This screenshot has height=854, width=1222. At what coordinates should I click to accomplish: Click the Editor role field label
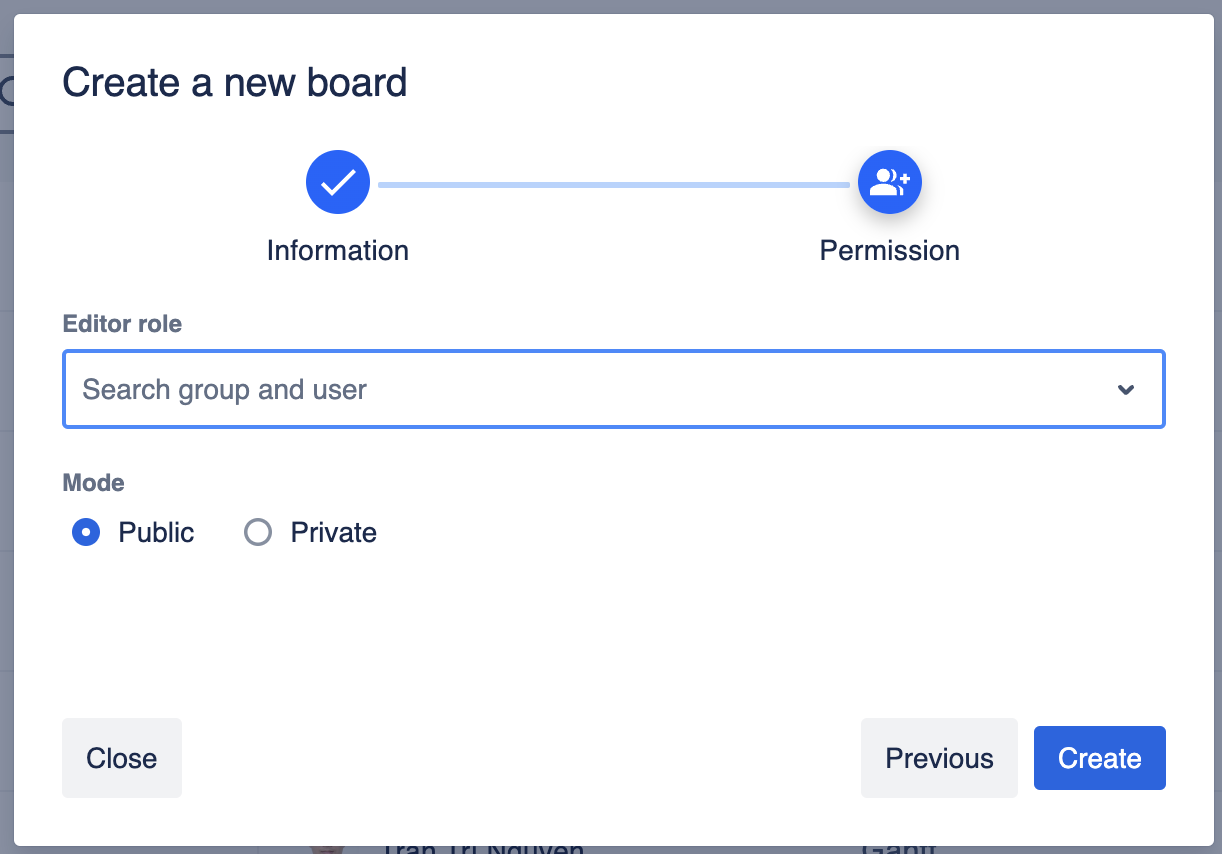122,324
